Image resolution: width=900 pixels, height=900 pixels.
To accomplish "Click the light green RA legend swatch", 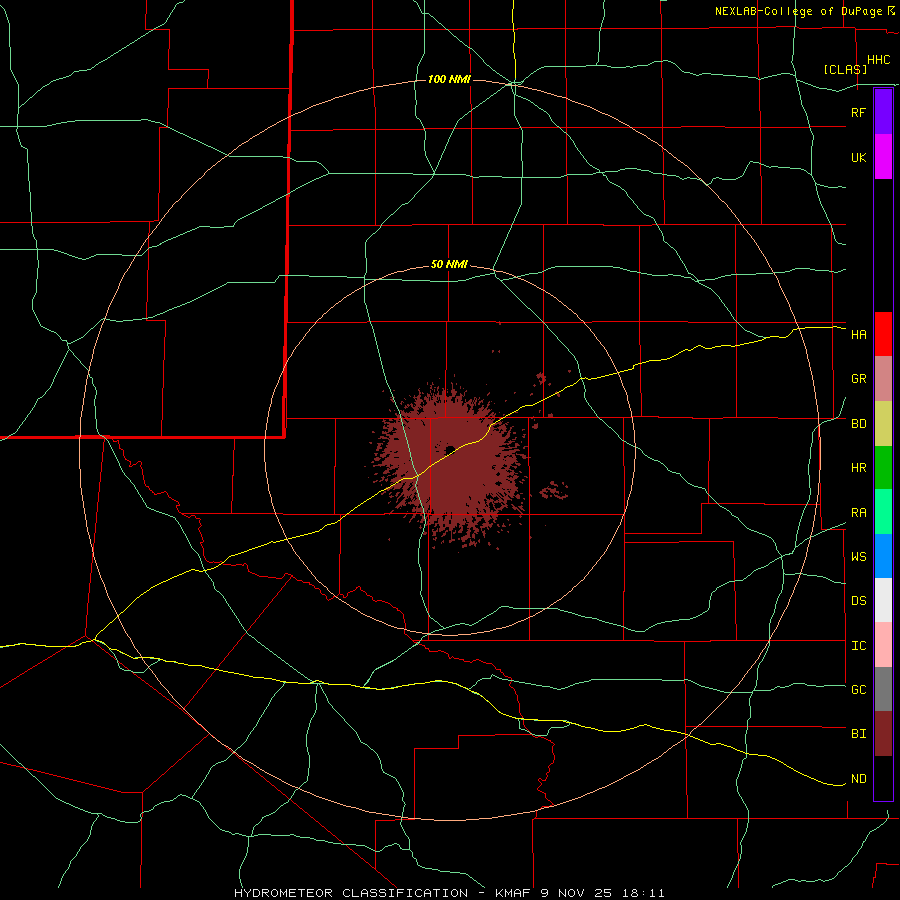I will point(883,512).
